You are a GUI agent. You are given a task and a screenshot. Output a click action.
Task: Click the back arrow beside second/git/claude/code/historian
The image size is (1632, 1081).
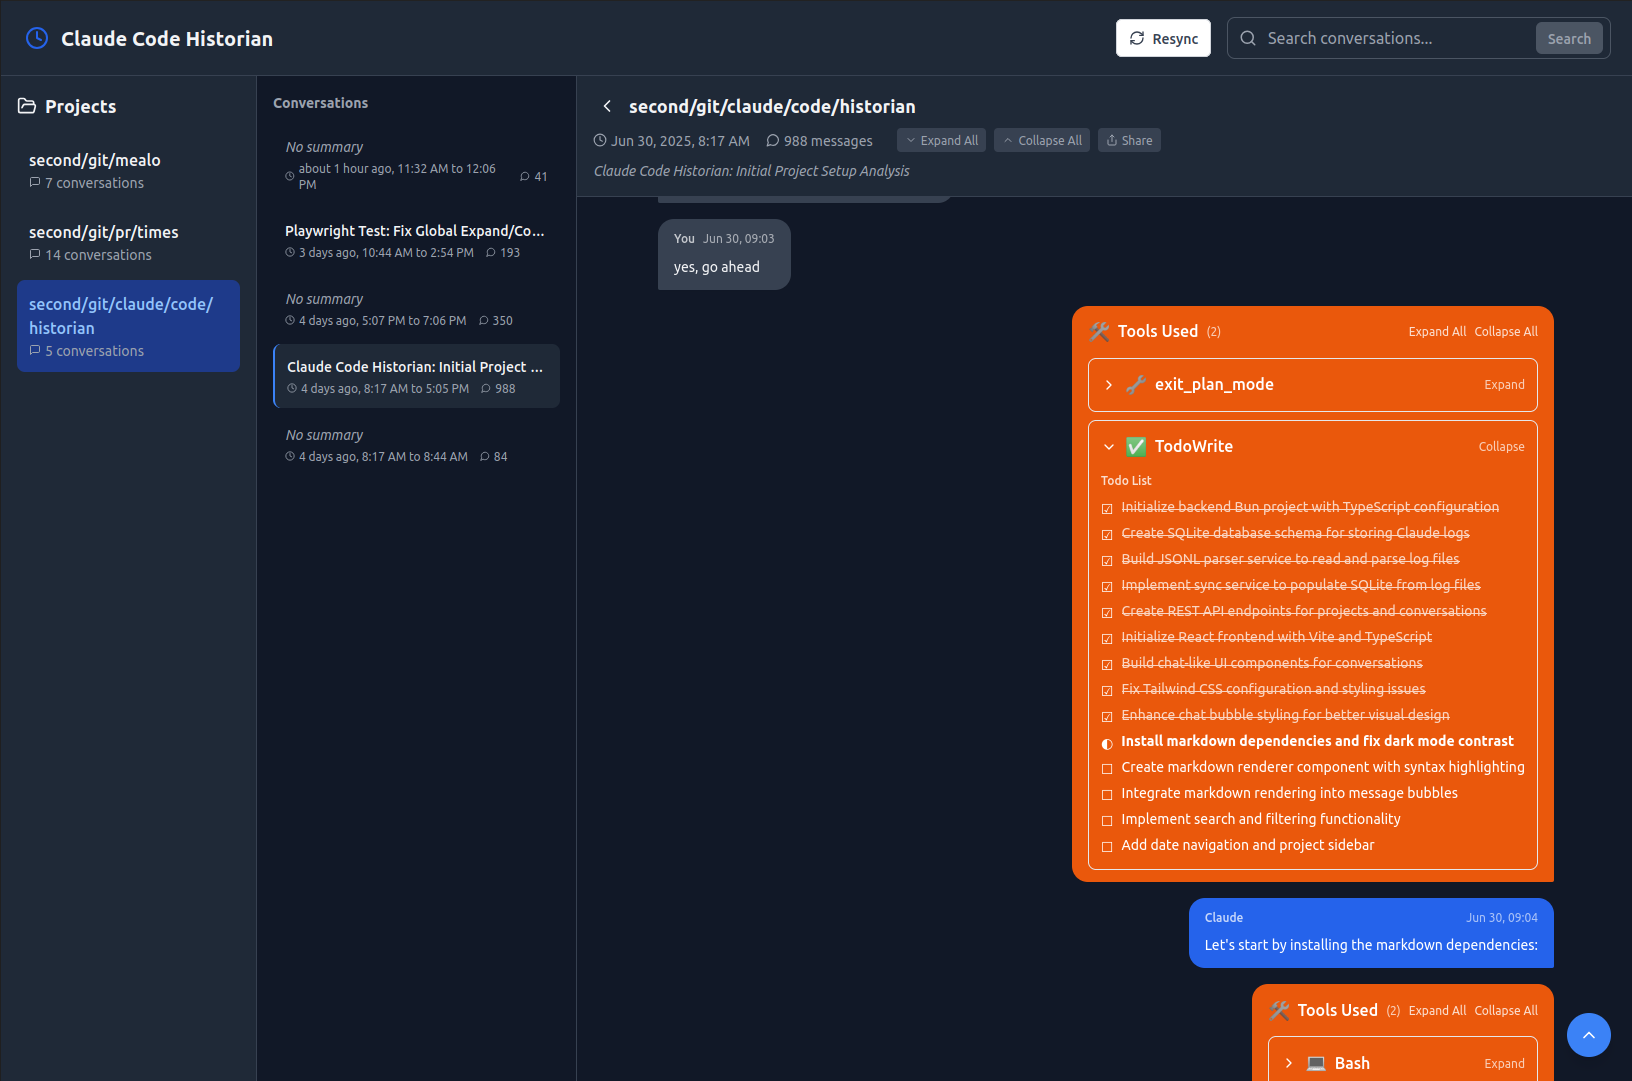(x=607, y=106)
